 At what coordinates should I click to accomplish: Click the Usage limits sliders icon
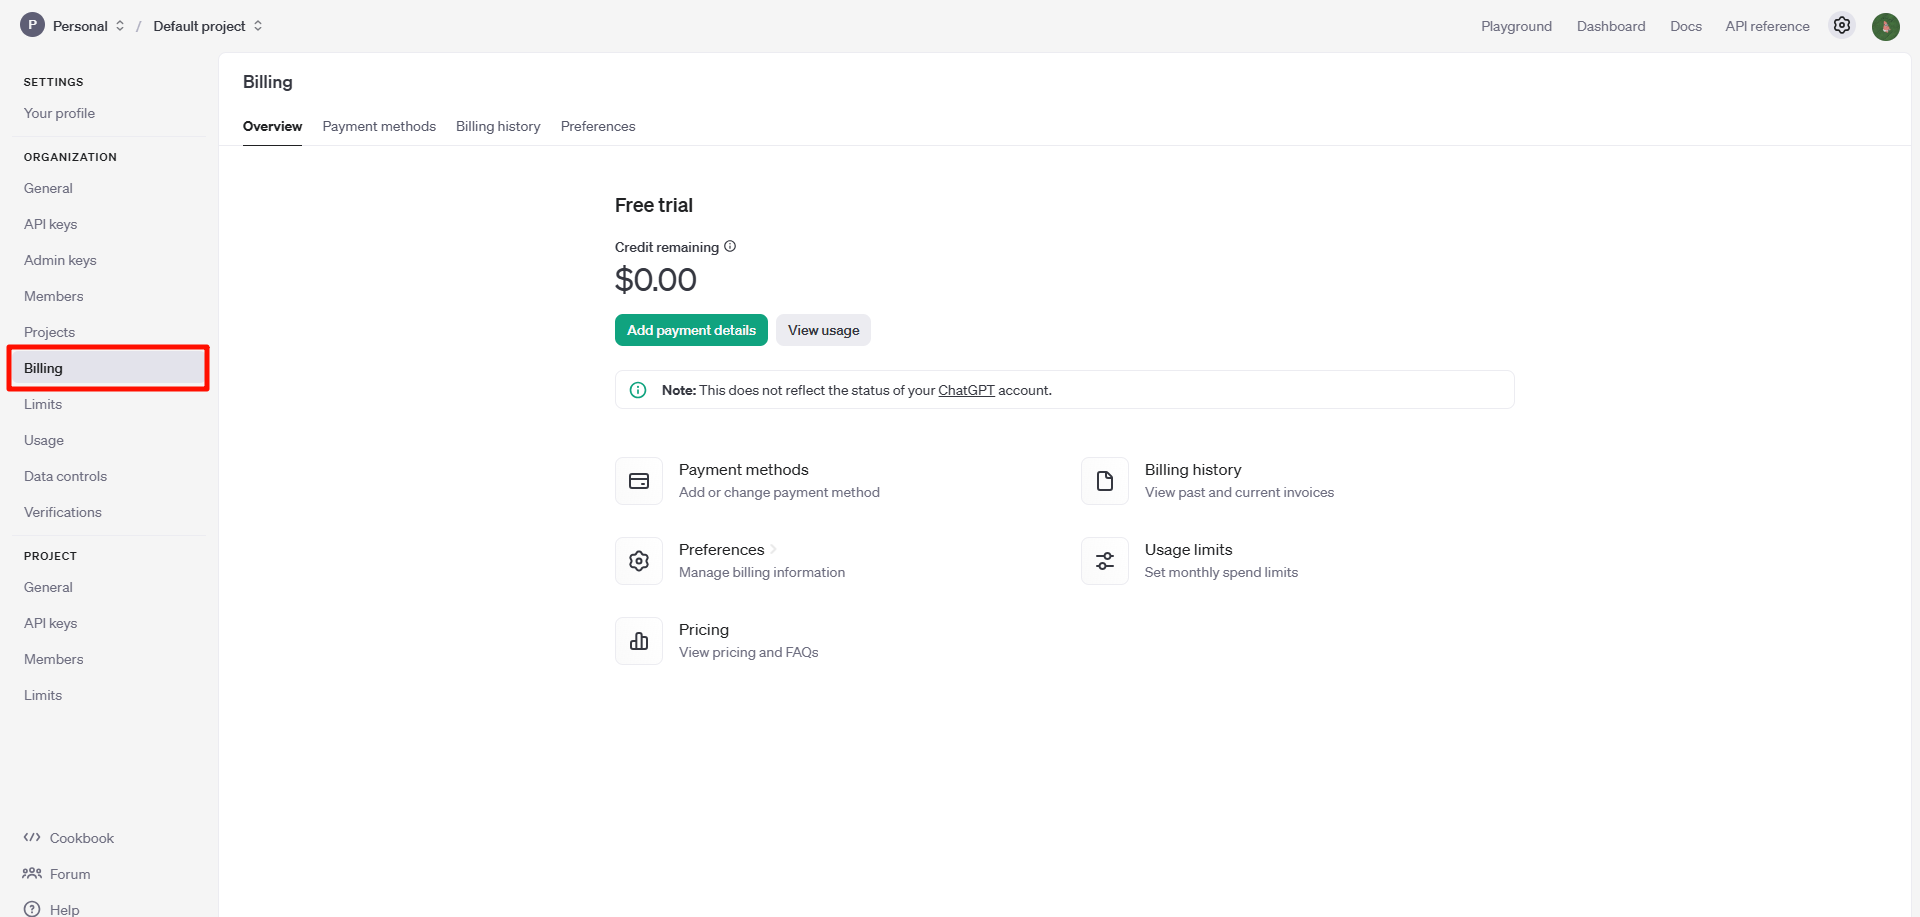point(1105,561)
